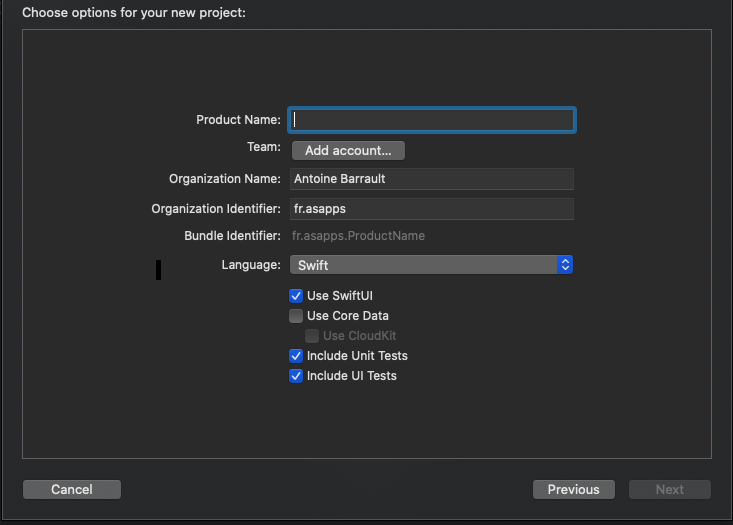This screenshot has width=733, height=525.
Task: Click the blue chevron arrows on Language selector
Action: coord(565,265)
